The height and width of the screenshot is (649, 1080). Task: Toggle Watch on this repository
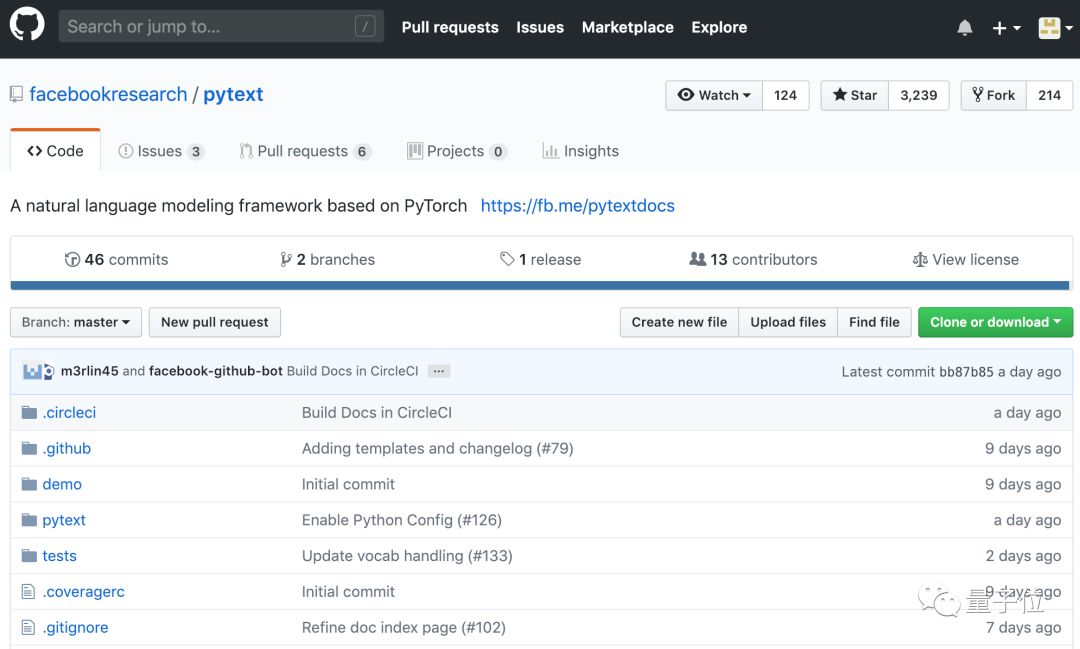tap(714, 95)
